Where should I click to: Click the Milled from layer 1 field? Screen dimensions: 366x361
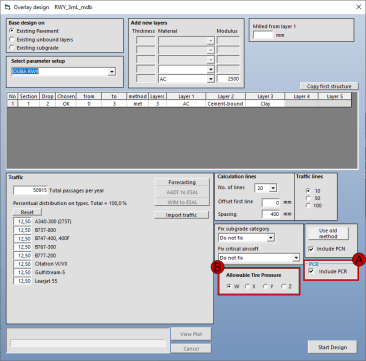pos(263,35)
